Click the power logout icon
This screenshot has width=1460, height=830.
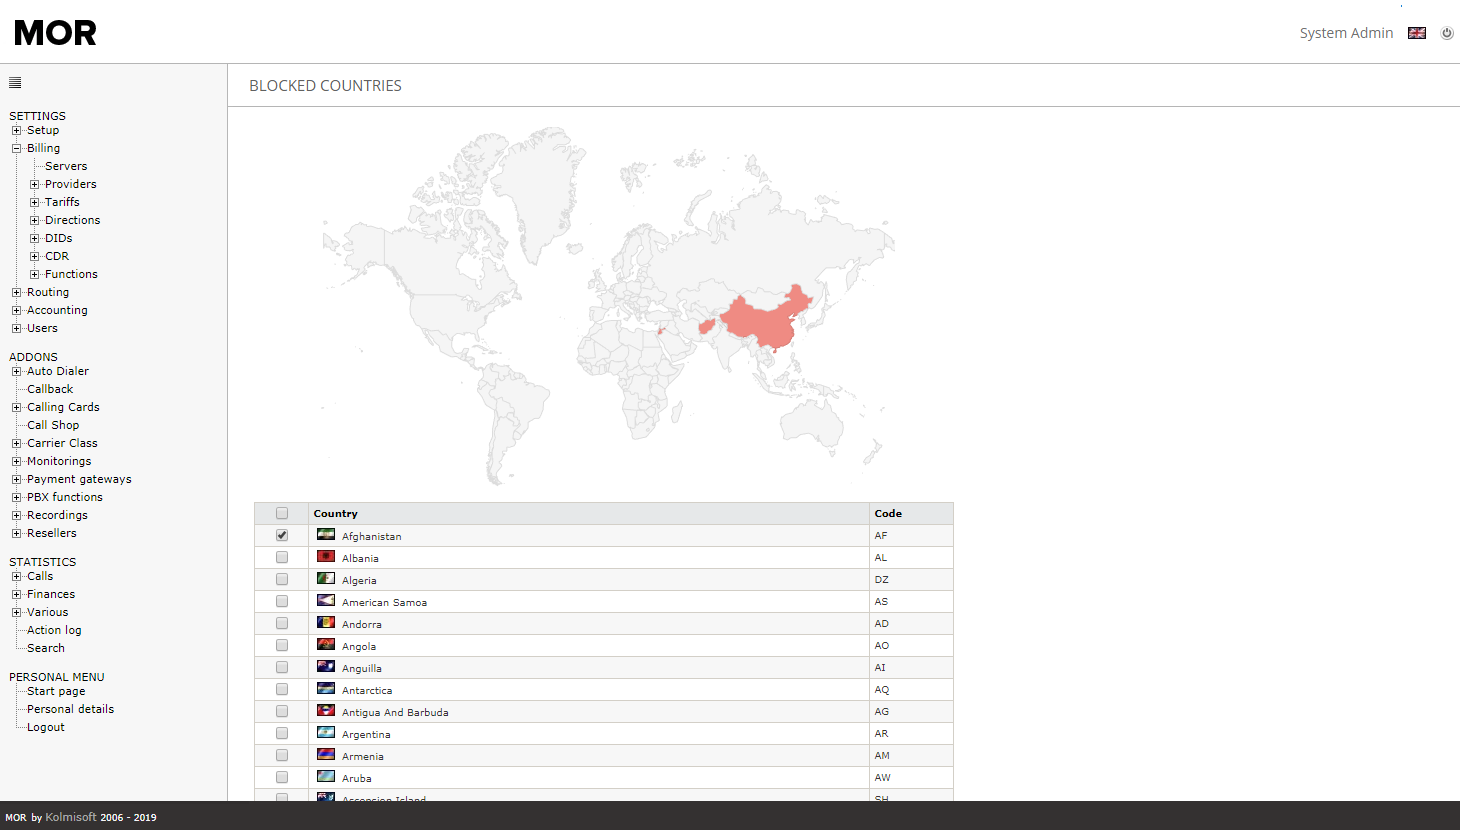(x=1447, y=33)
